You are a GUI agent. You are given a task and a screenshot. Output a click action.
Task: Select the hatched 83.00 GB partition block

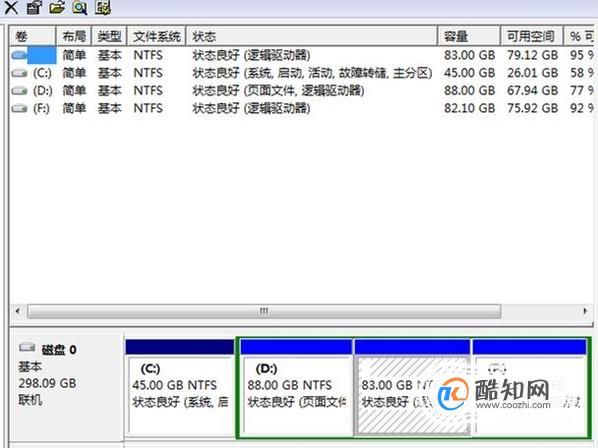click(412, 387)
